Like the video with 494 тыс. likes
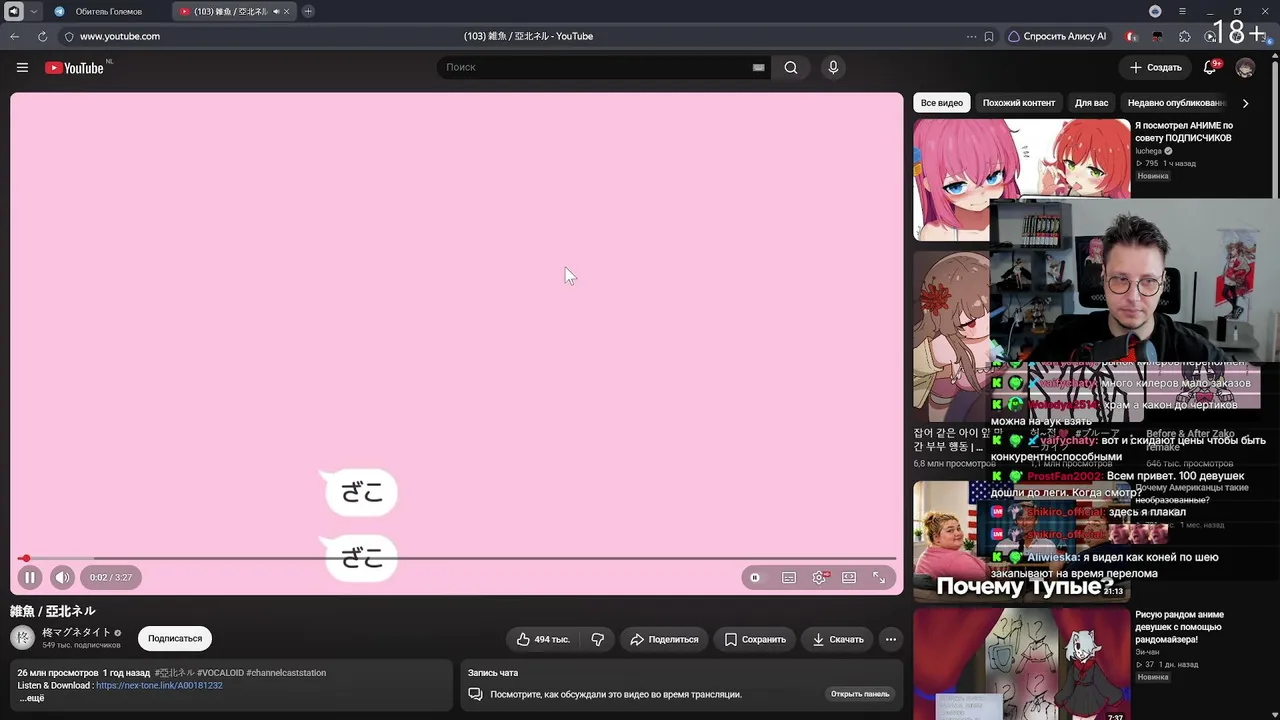The height and width of the screenshot is (720, 1280). 543,639
